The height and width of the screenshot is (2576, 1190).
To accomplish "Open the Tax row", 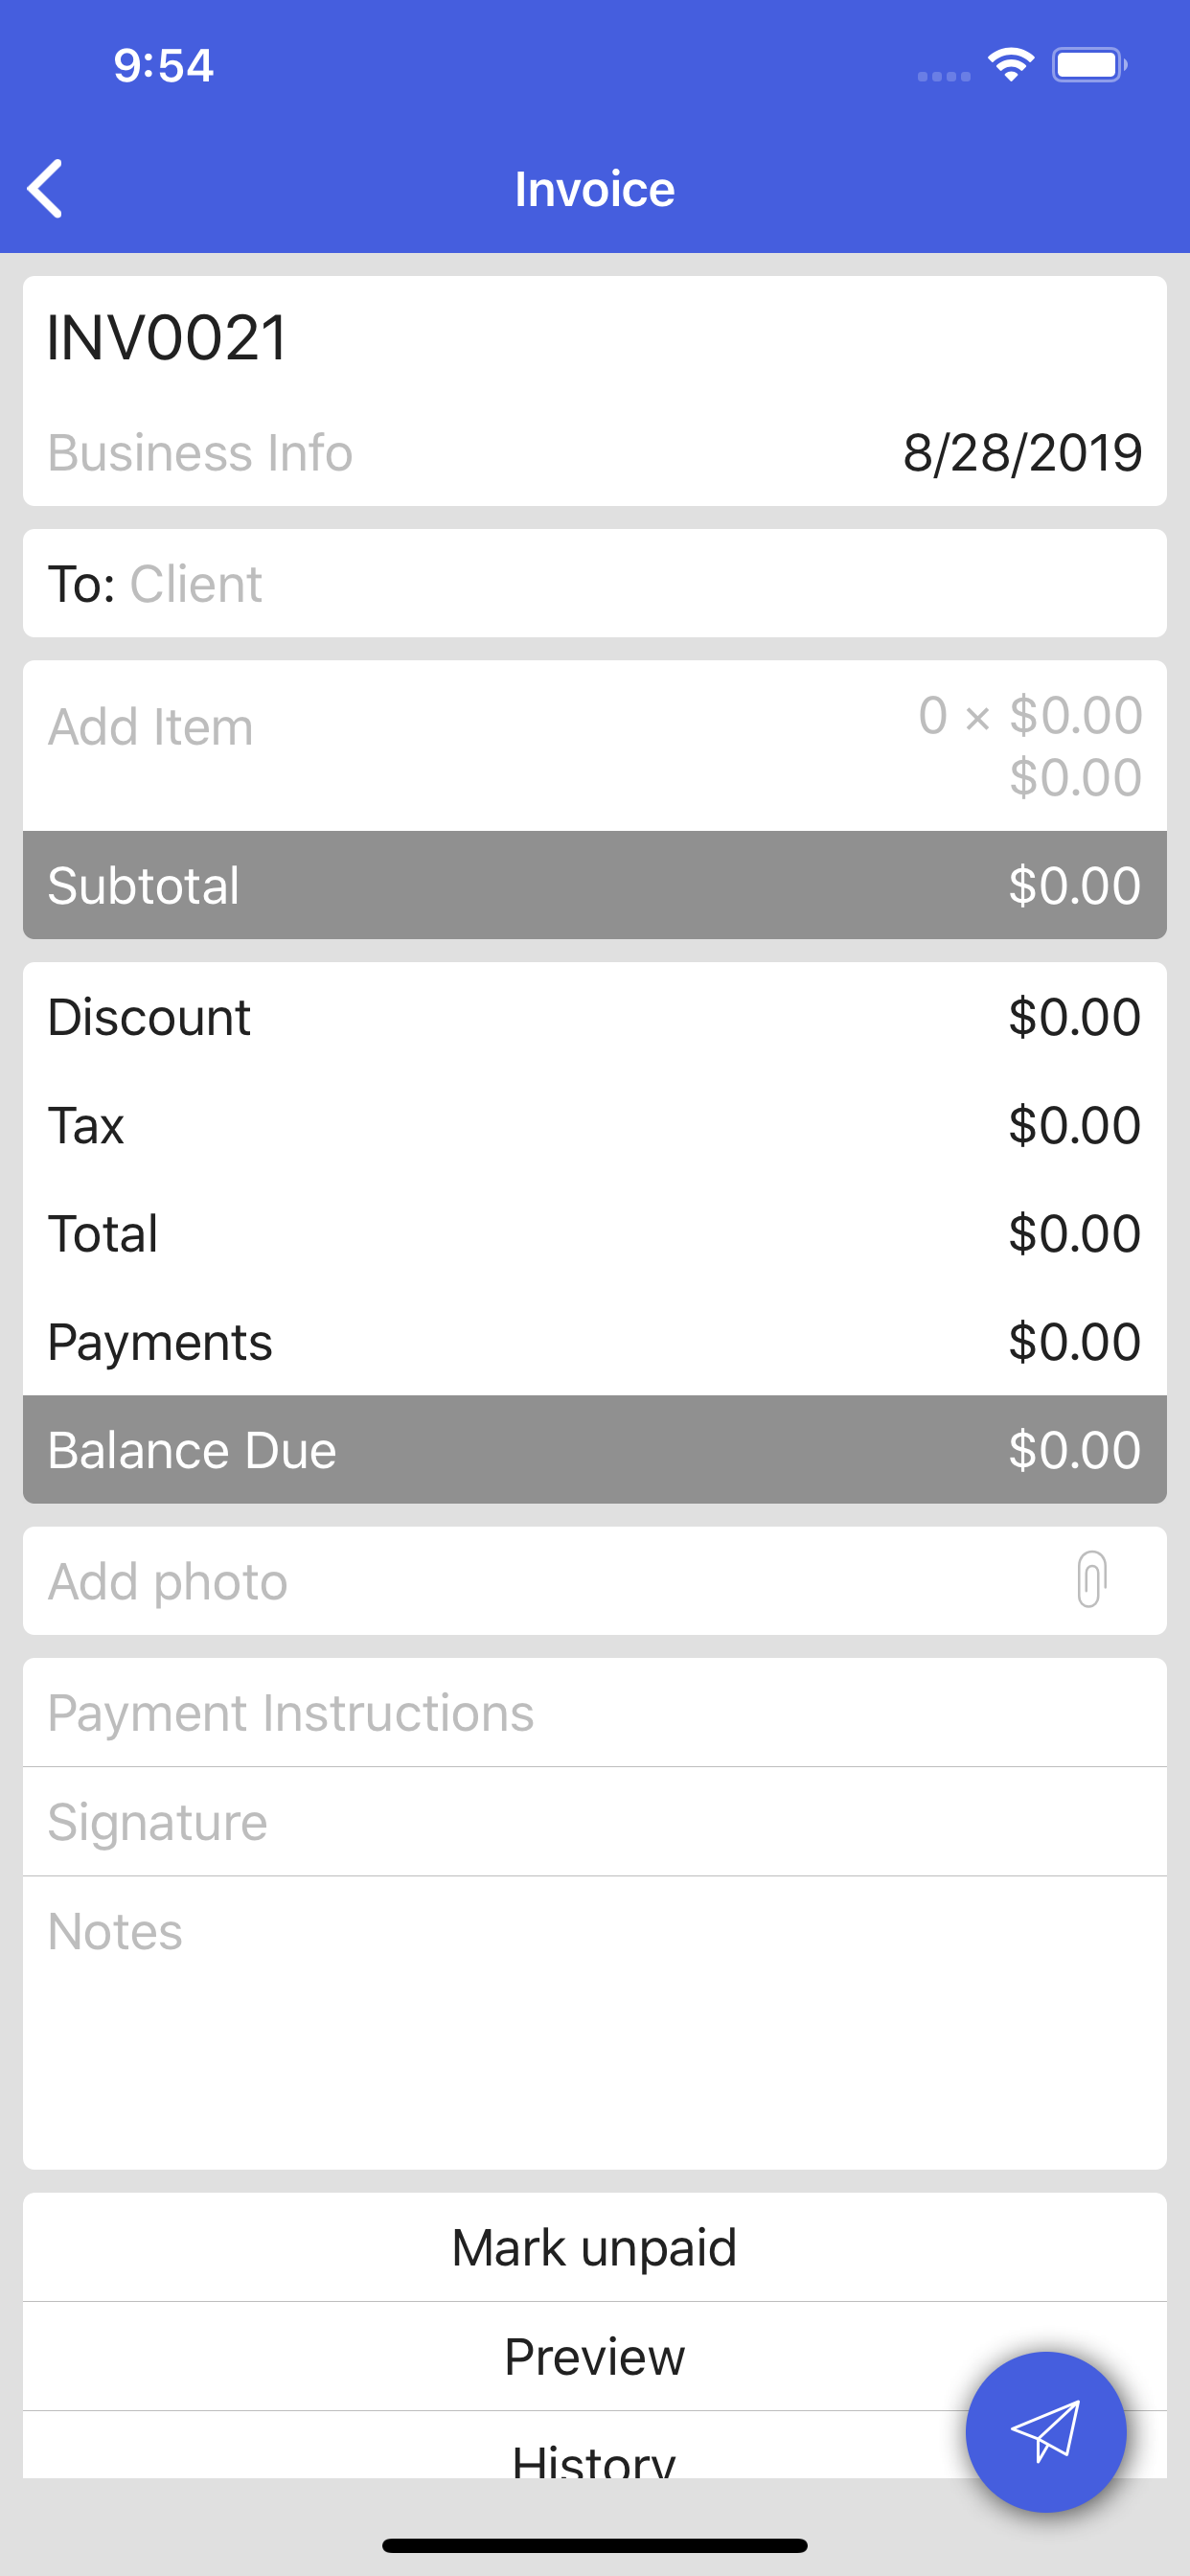I will coord(594,1125).
